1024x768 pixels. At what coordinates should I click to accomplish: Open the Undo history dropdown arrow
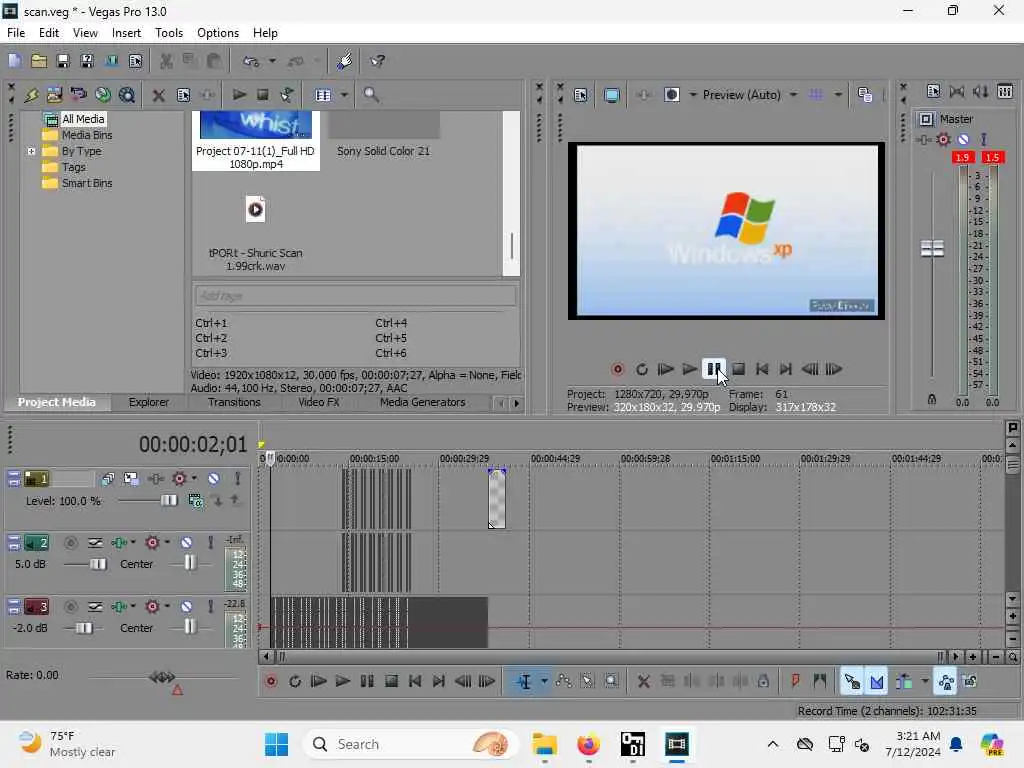272,61
